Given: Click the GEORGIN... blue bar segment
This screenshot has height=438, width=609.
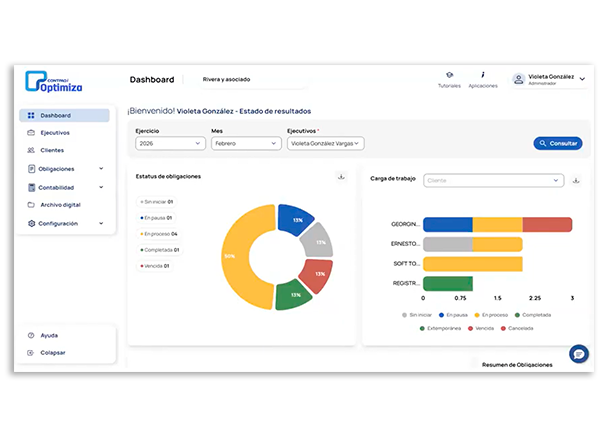Looking at the screenshot, I should tap(448, 224).
